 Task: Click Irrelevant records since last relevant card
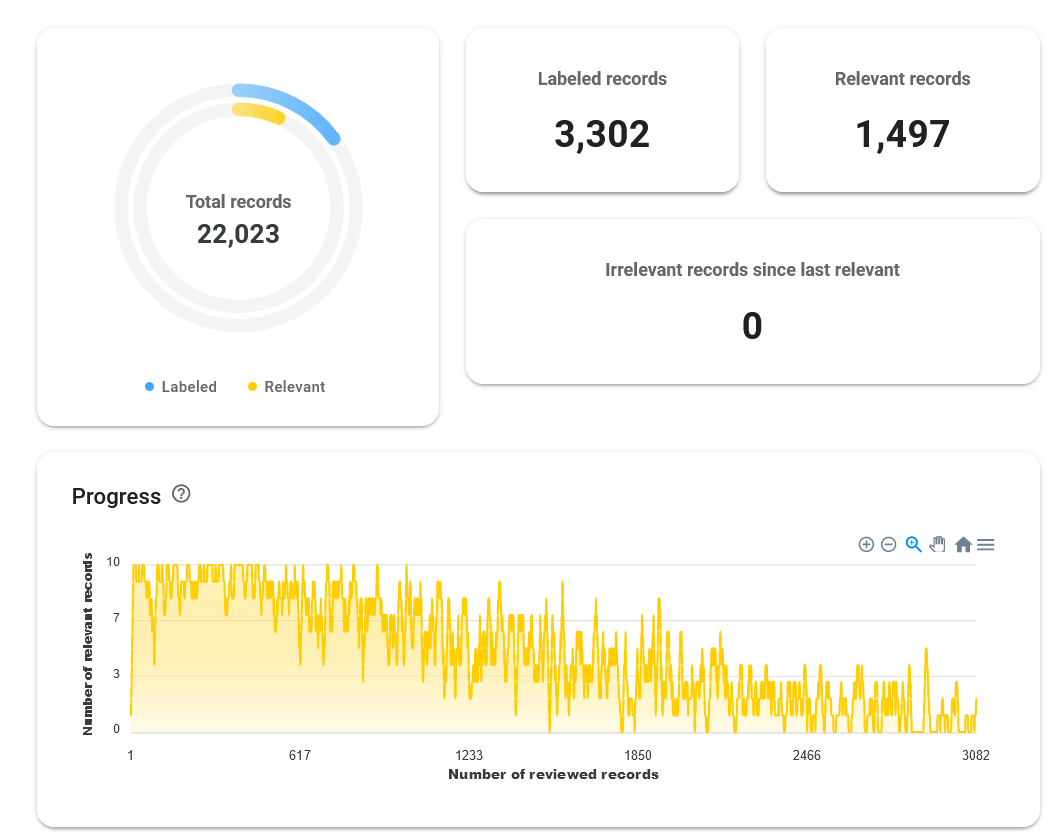coord(753,302)
